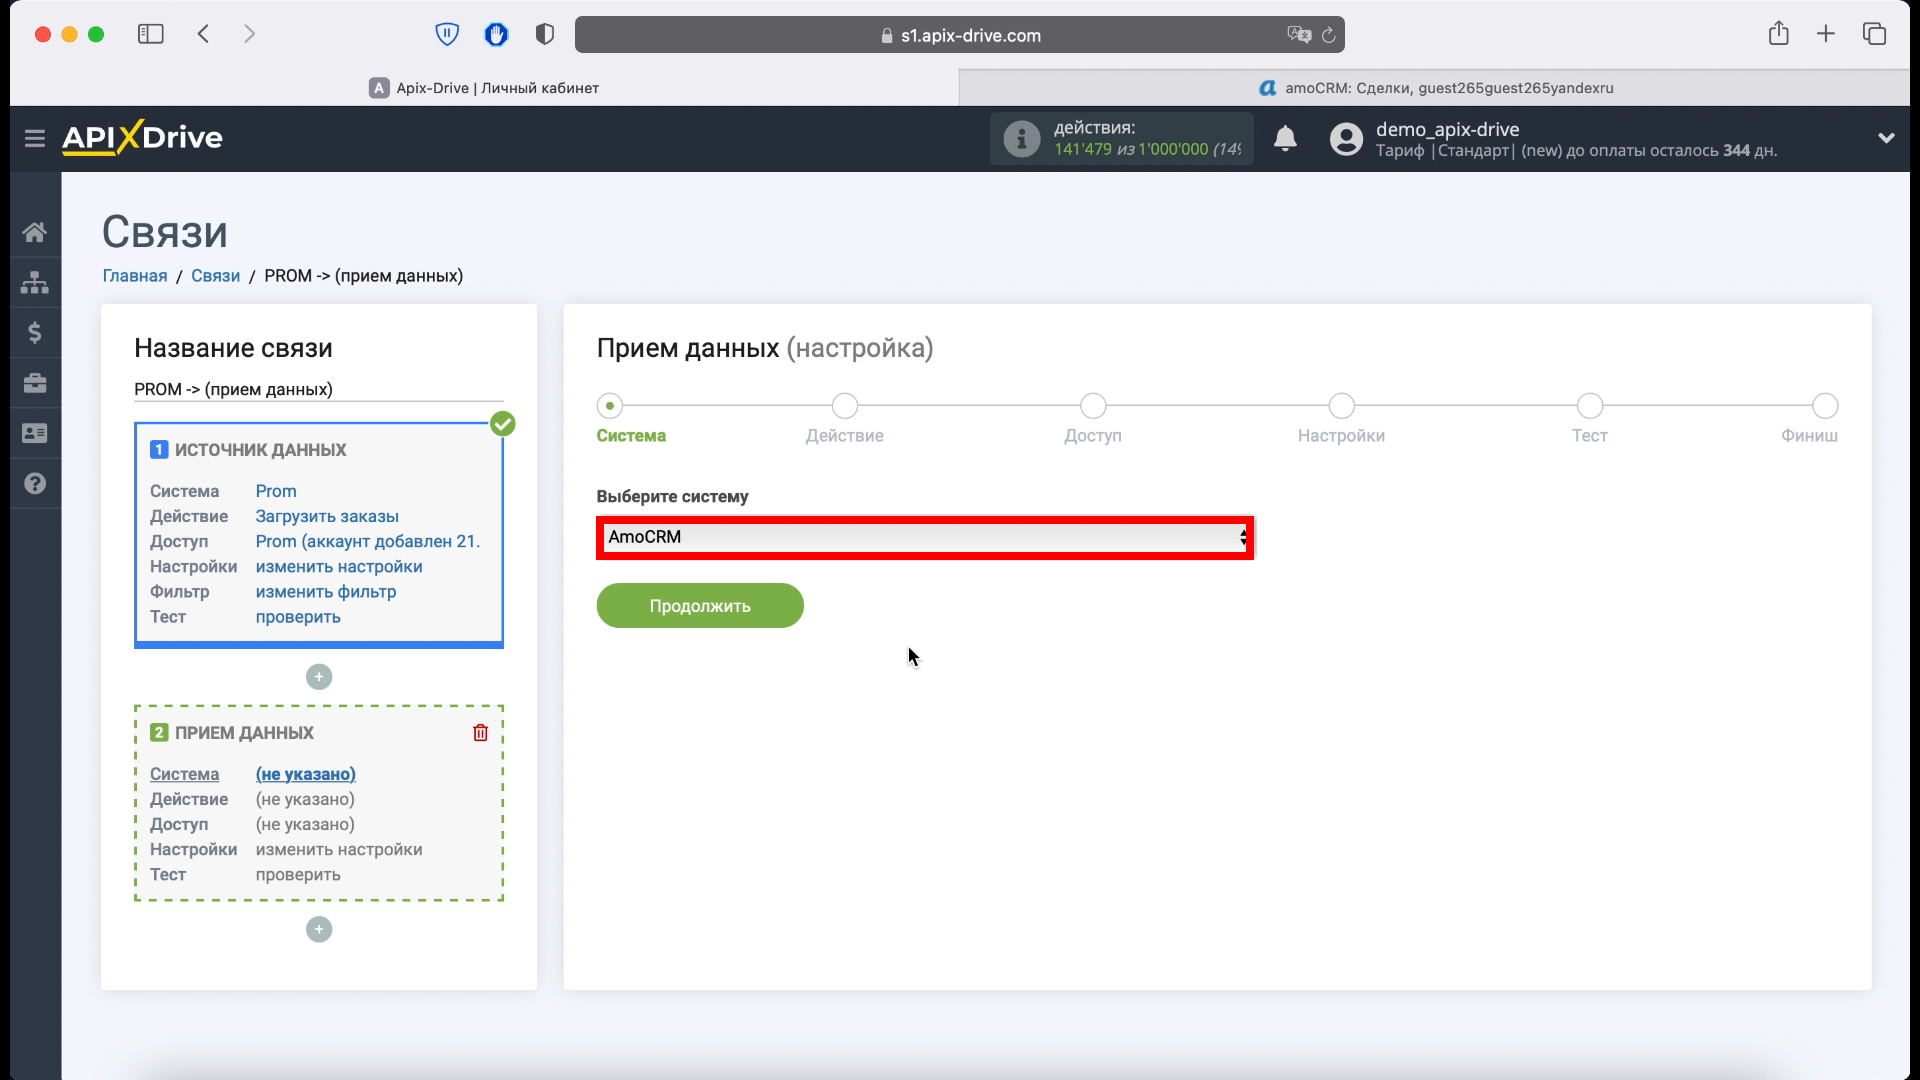
Task: Click изменить настройки in the source block
Action: click(339, 566)
